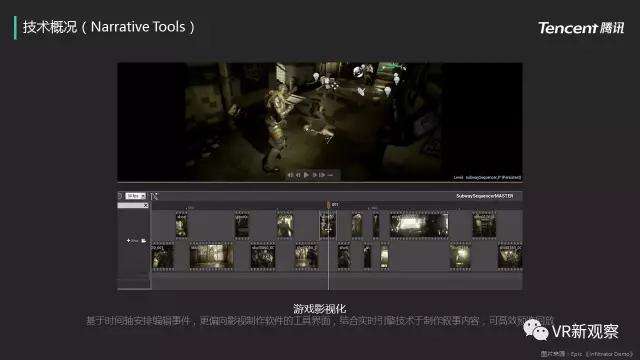
Task: Click the play button in viewport transport controls
Action: (x=306, y=175)
